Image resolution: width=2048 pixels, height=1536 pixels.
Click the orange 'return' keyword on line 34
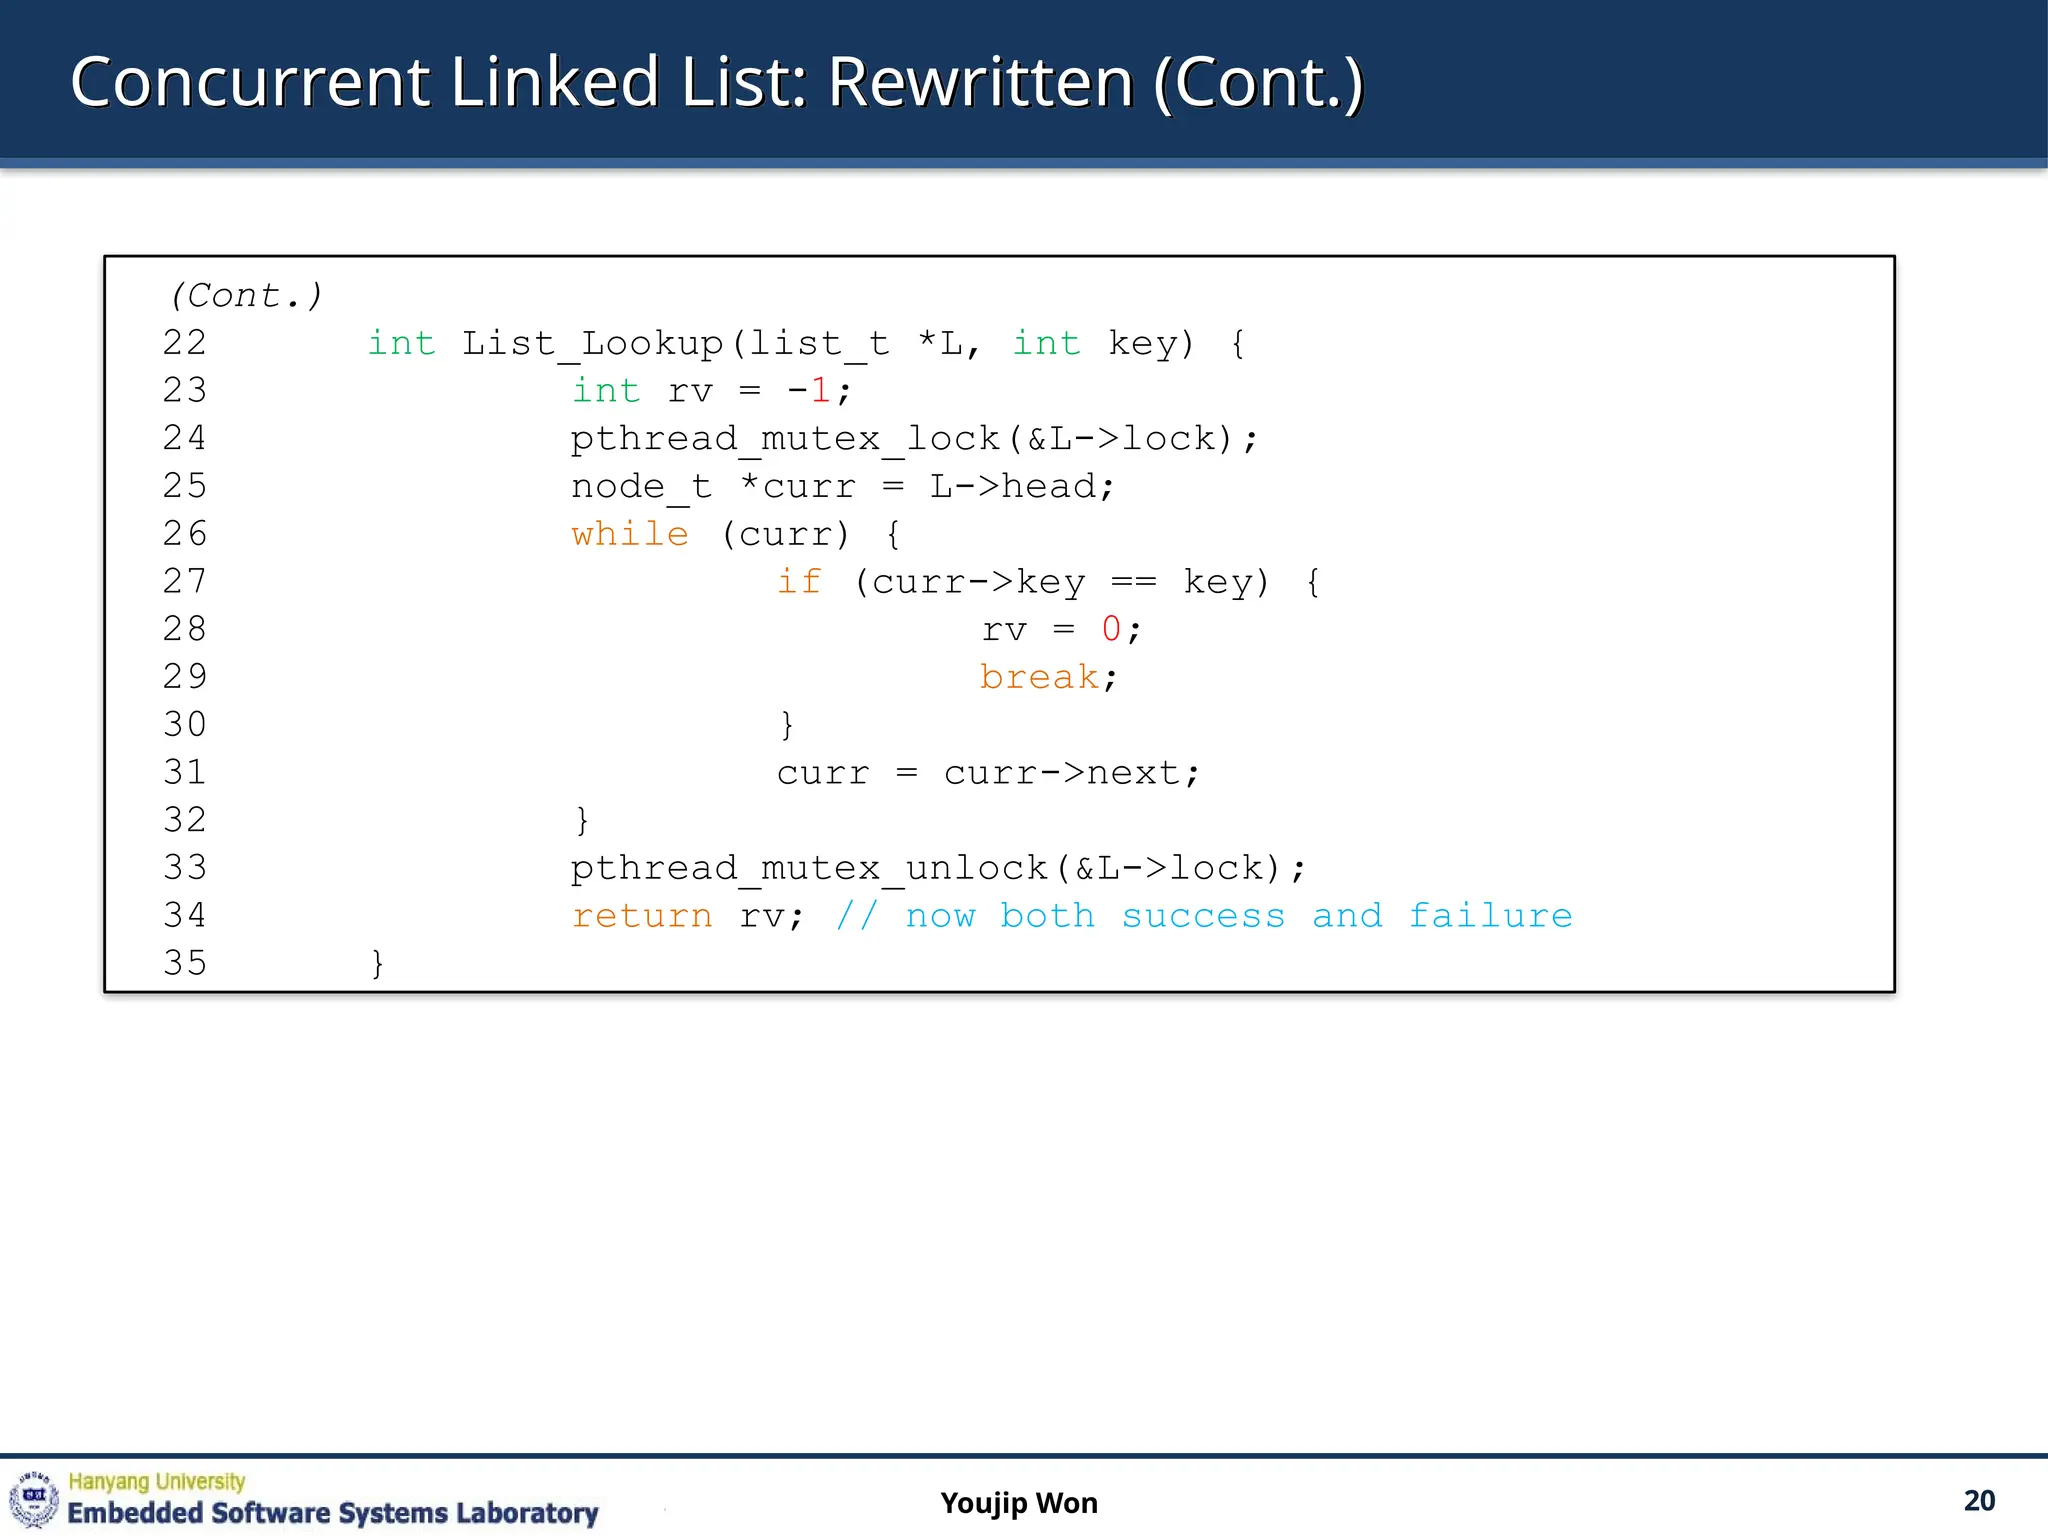coord(642,915)
